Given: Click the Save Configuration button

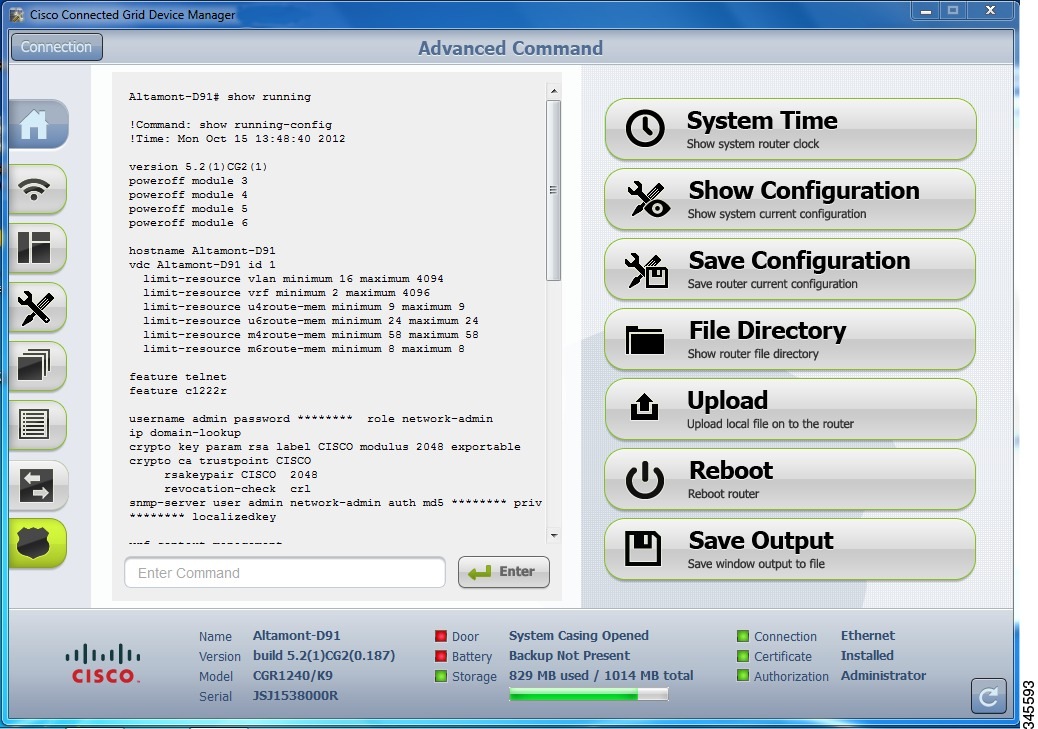Looking at the screenshot, I should pos(790,269).
